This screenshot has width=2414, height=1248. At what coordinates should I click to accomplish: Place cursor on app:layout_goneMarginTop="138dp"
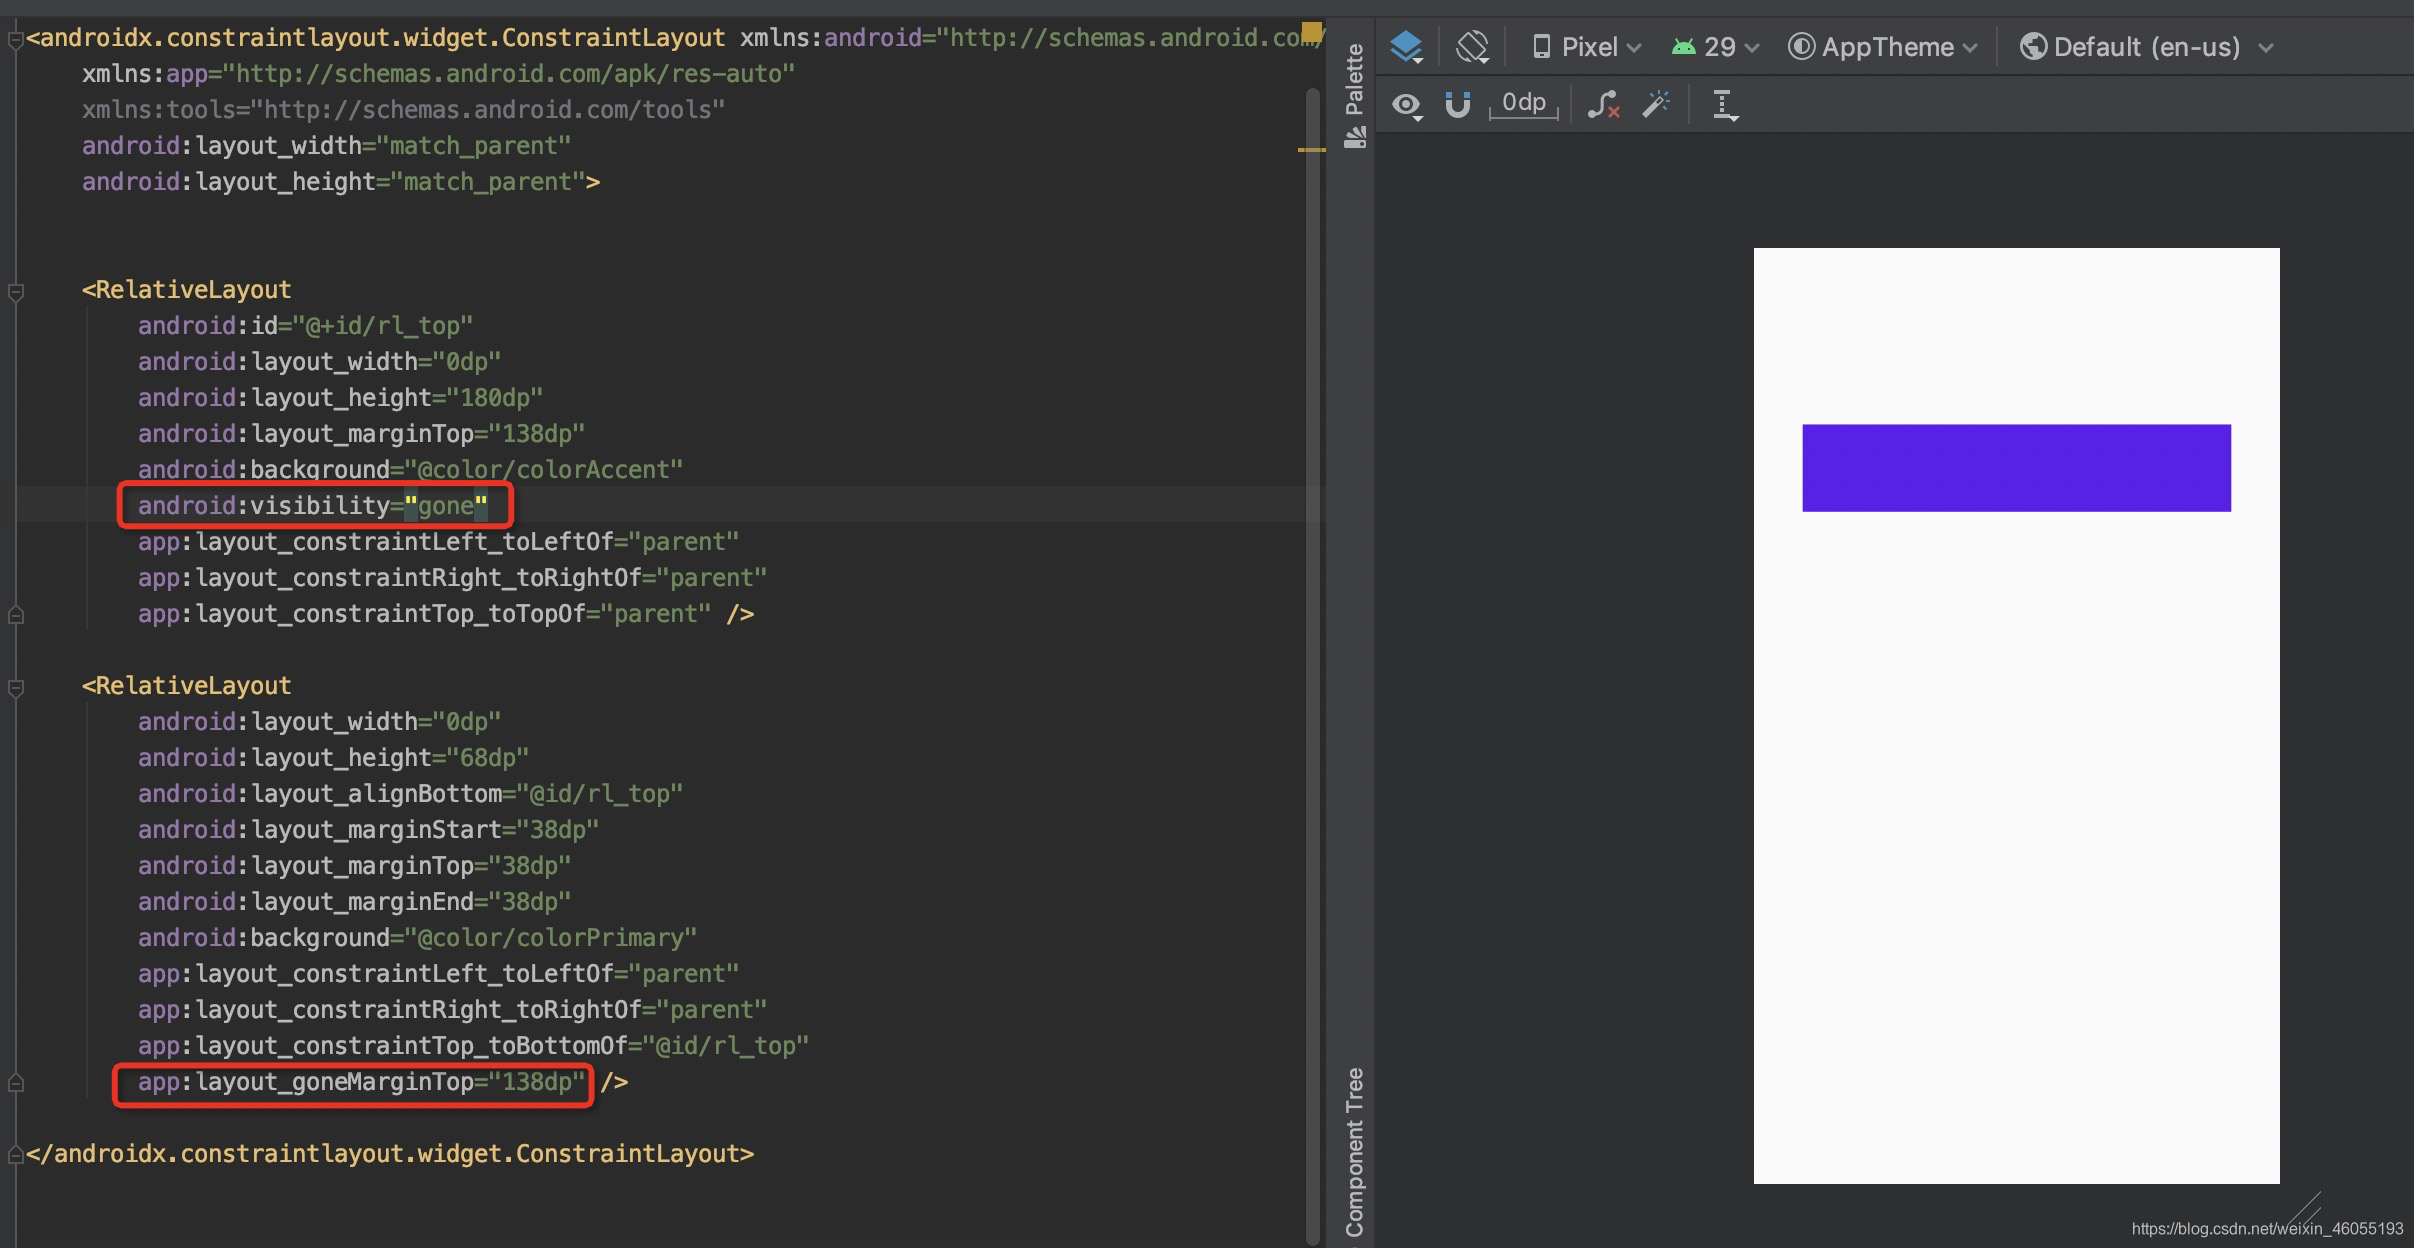click(361, 1081)
